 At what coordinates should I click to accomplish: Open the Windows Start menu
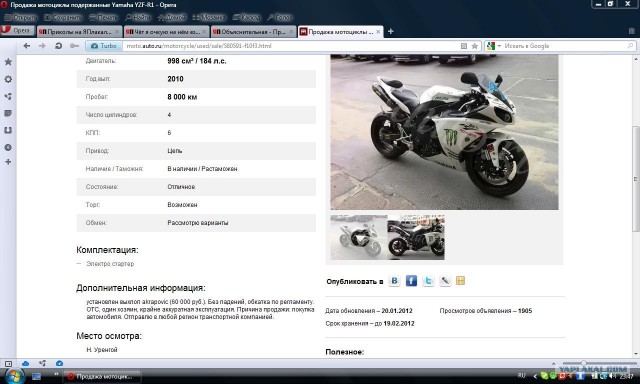pos(14,376)
